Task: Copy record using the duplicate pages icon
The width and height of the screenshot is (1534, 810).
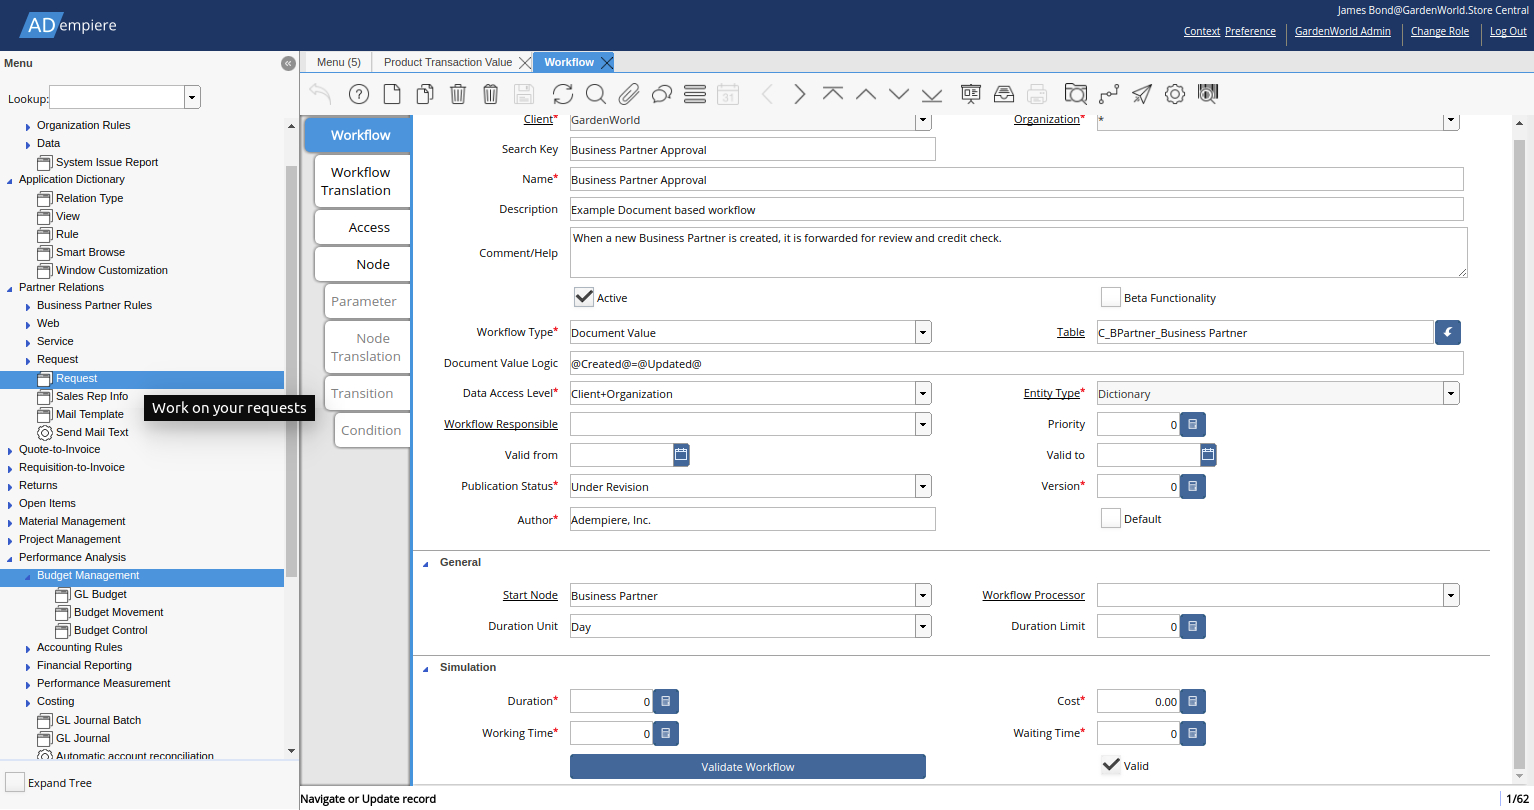Action: [425, 94]
